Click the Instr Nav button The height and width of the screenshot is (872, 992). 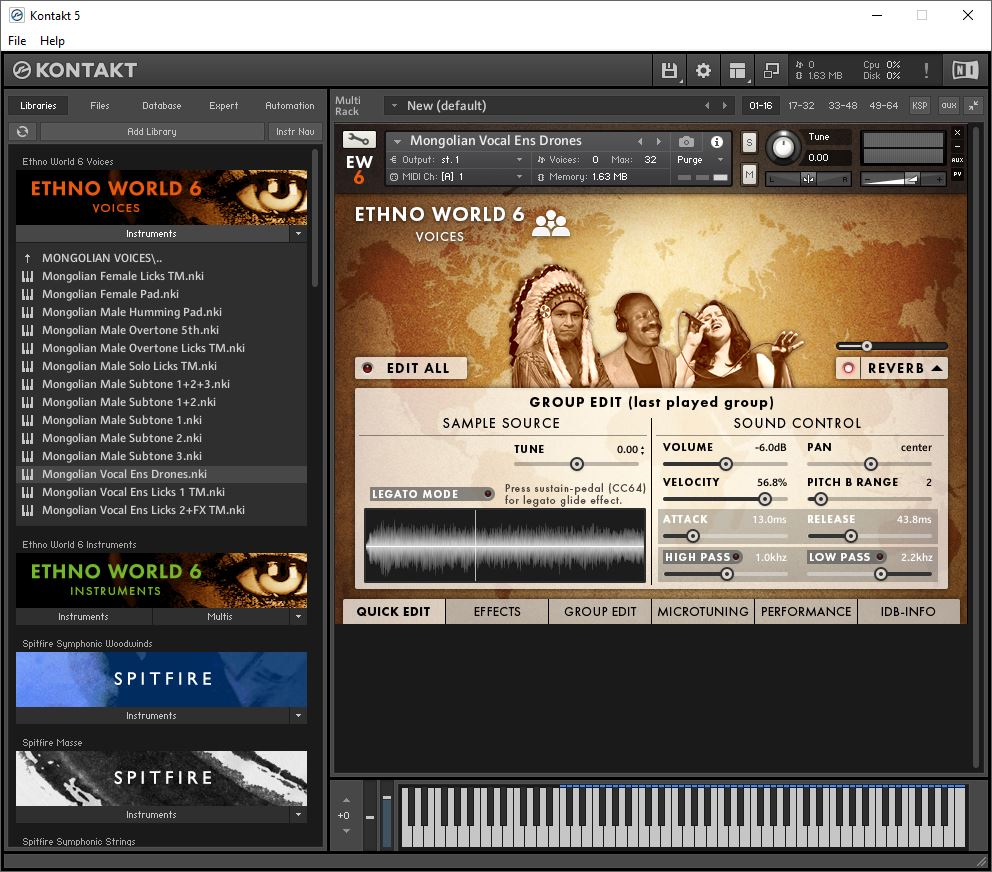(295, 131)
